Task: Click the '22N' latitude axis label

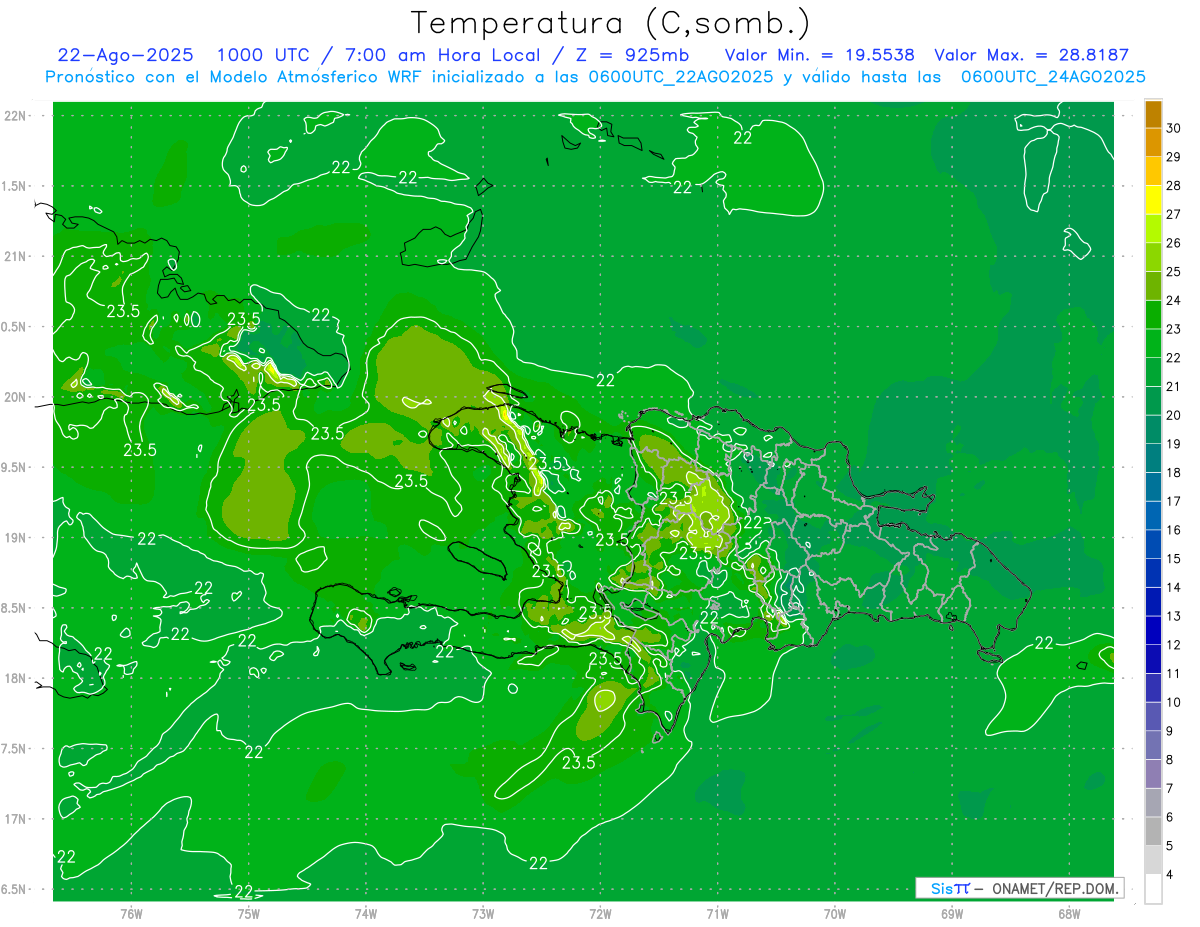Action: (15, 116)
